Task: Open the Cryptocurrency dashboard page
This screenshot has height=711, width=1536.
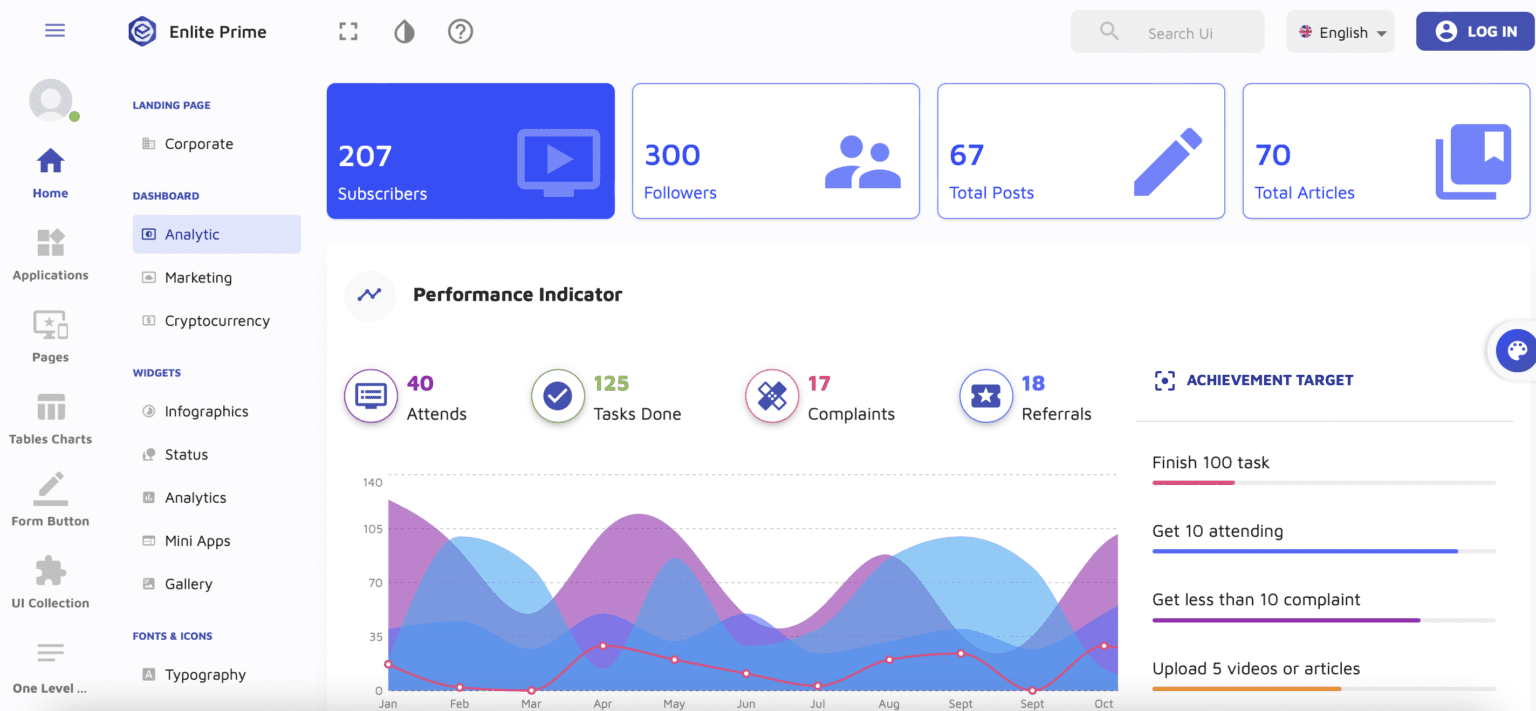Action: pos(217,320)
